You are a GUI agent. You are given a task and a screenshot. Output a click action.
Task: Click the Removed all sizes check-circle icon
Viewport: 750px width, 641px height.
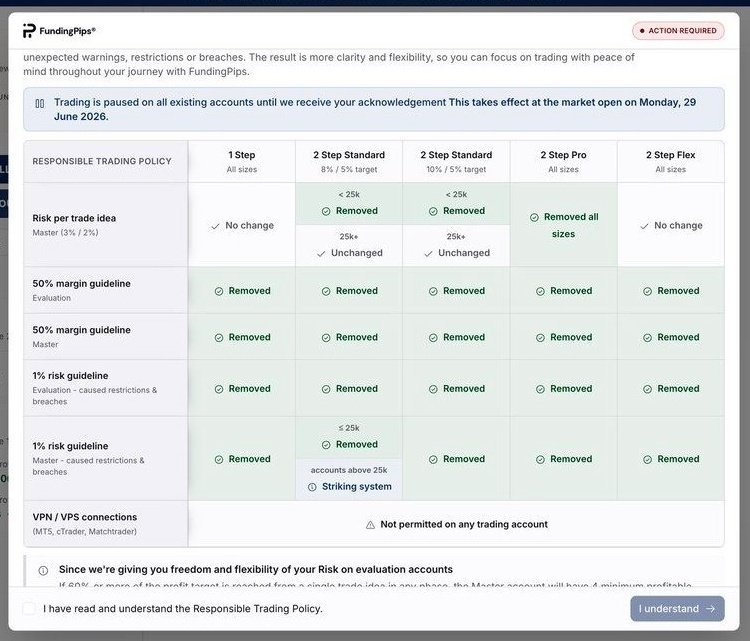534,217
